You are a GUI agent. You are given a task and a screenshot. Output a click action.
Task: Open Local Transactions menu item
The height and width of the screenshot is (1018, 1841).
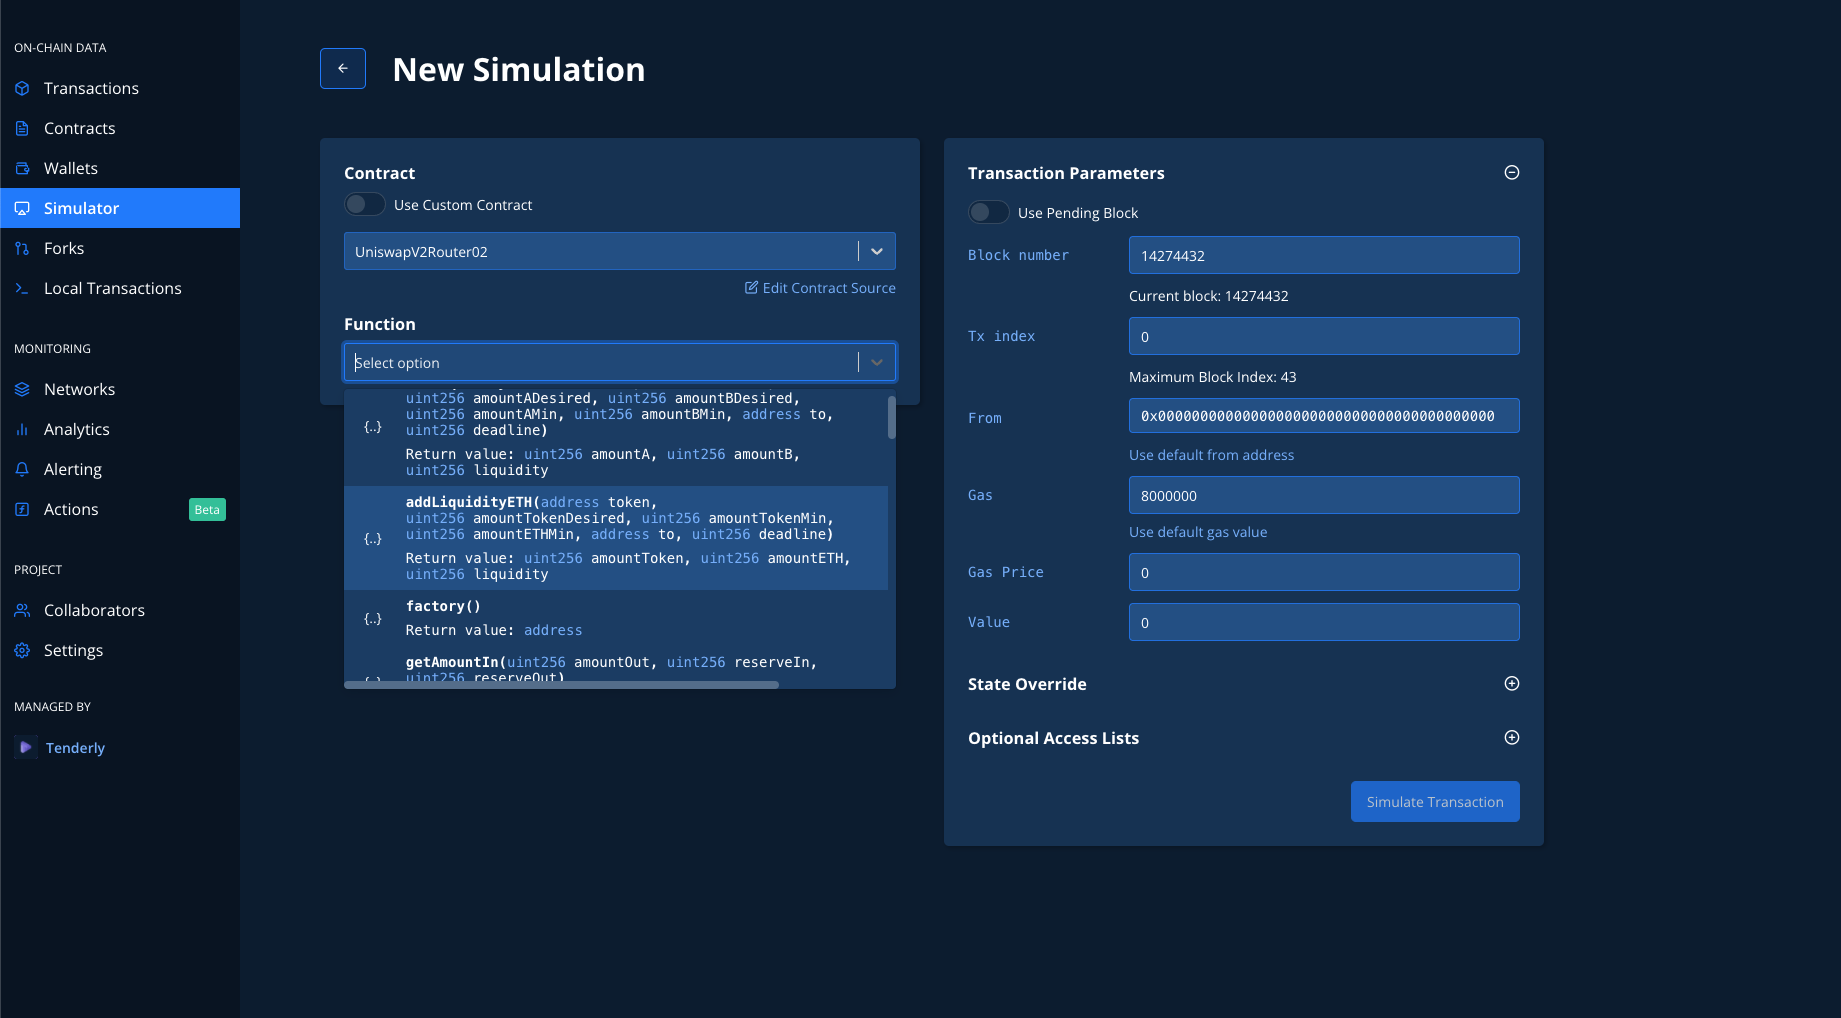coord(120,288)
